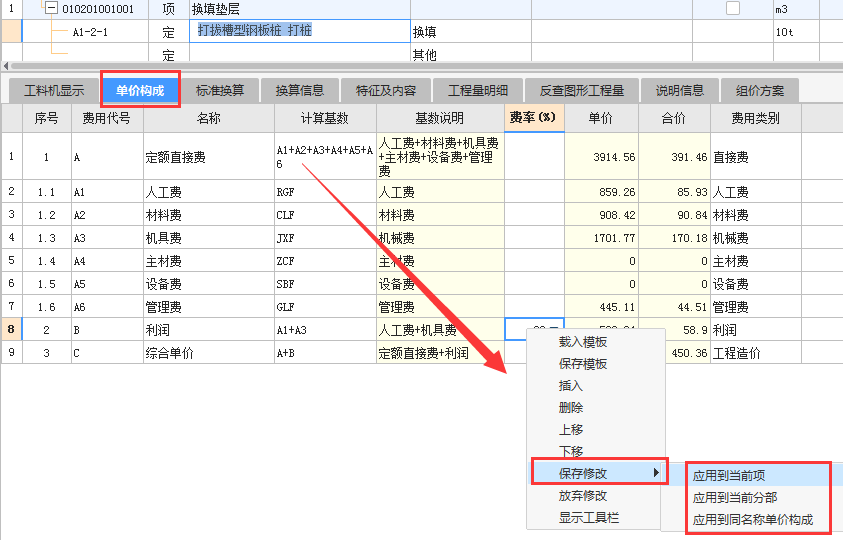The height and width of the screenshot is (540, 843).
Task: Tick the checkbox in the 换填垫层 row
Action: coord(733,8)
